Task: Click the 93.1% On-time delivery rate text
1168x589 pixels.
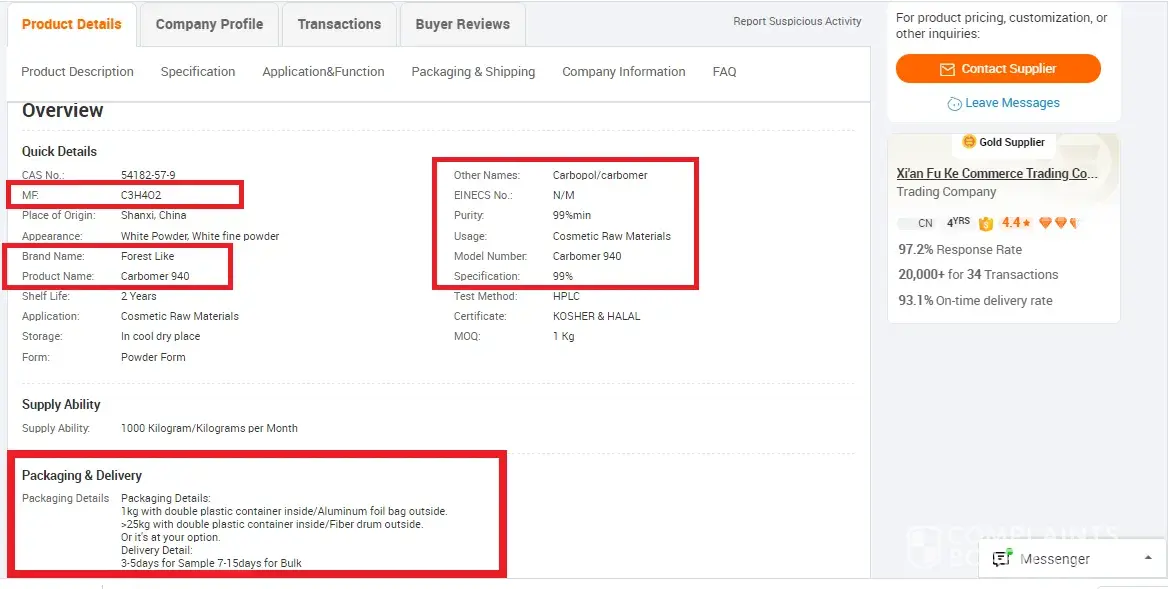Action: (975, 301)
